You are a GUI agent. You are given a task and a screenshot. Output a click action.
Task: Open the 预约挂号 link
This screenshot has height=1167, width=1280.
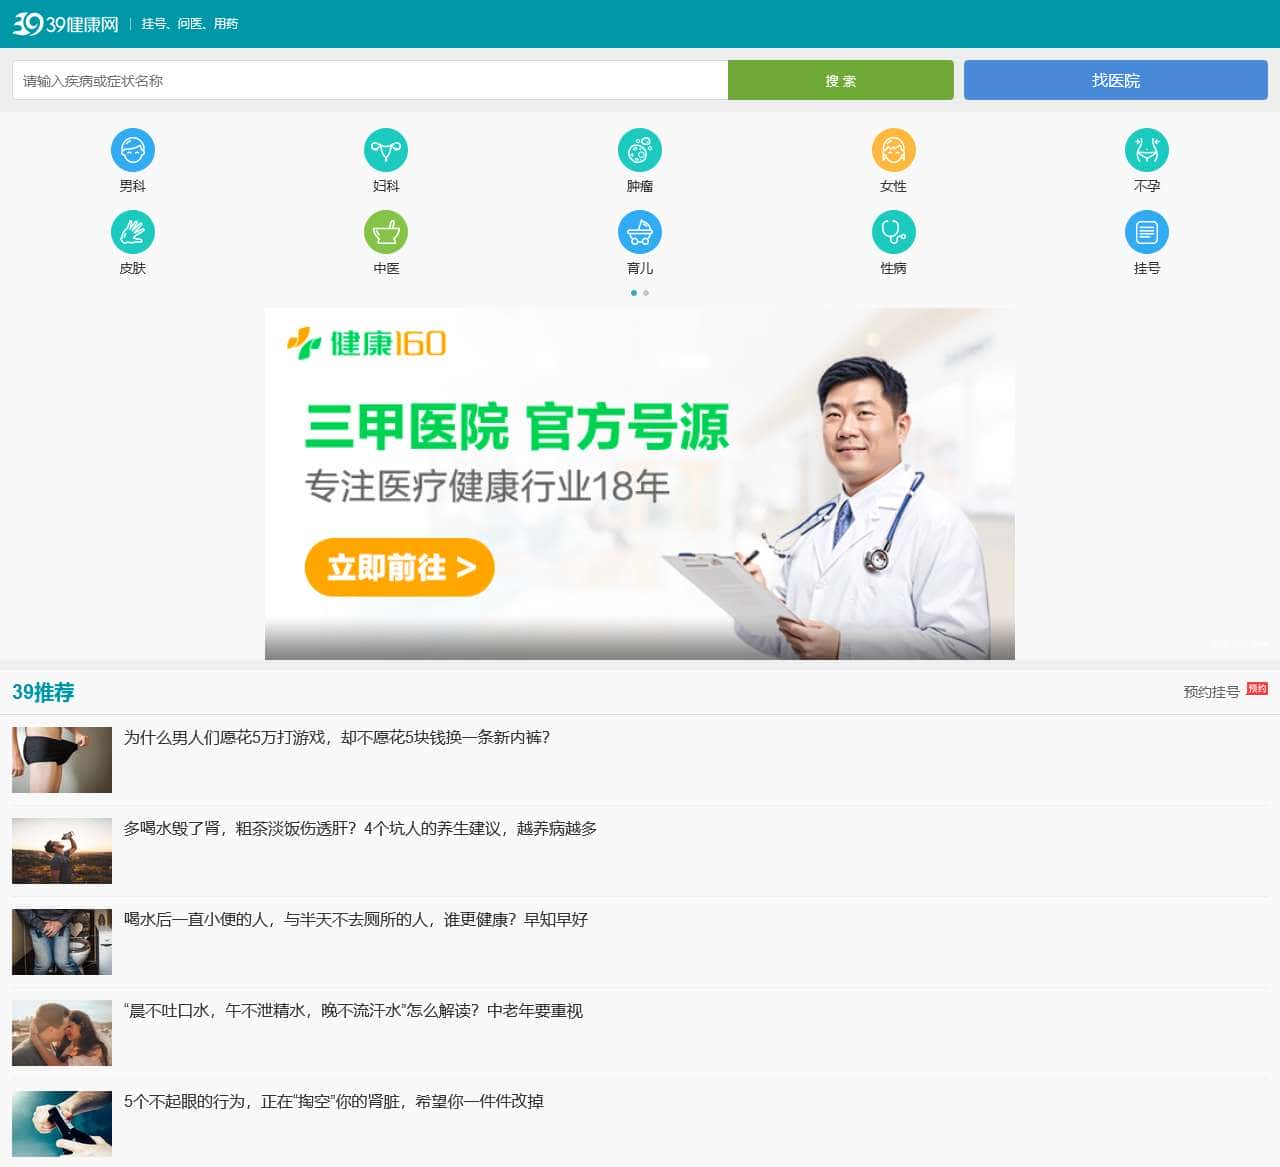(x=1211, y=691)
